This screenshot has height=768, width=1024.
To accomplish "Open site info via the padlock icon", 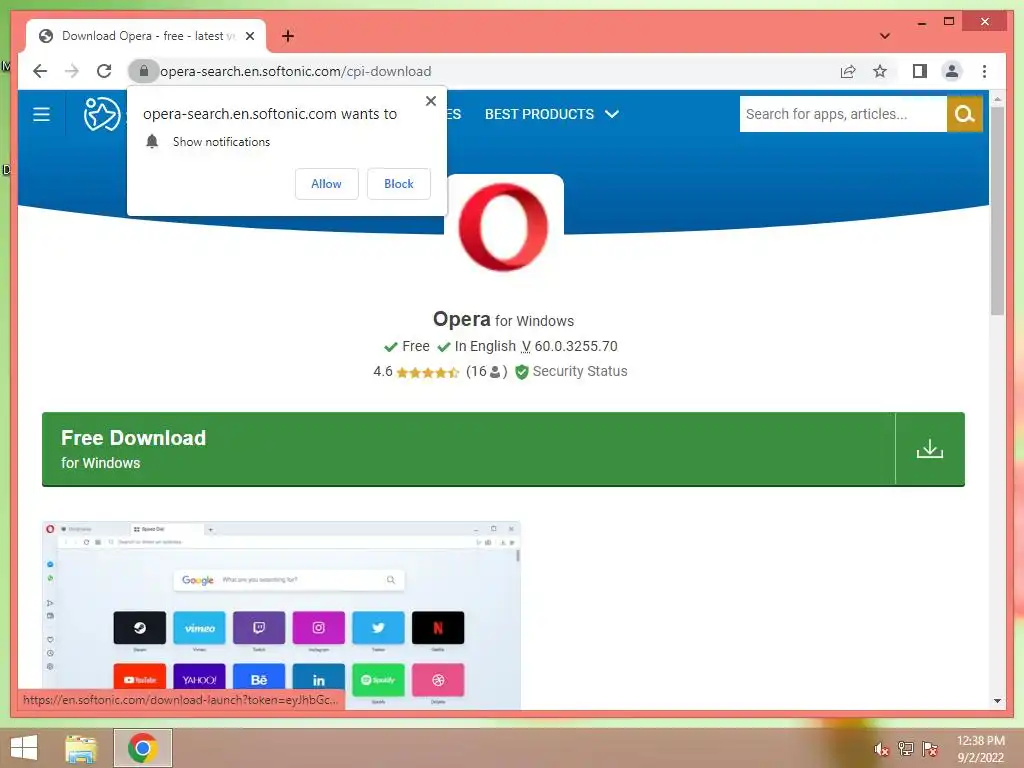I will pos(144,71).
